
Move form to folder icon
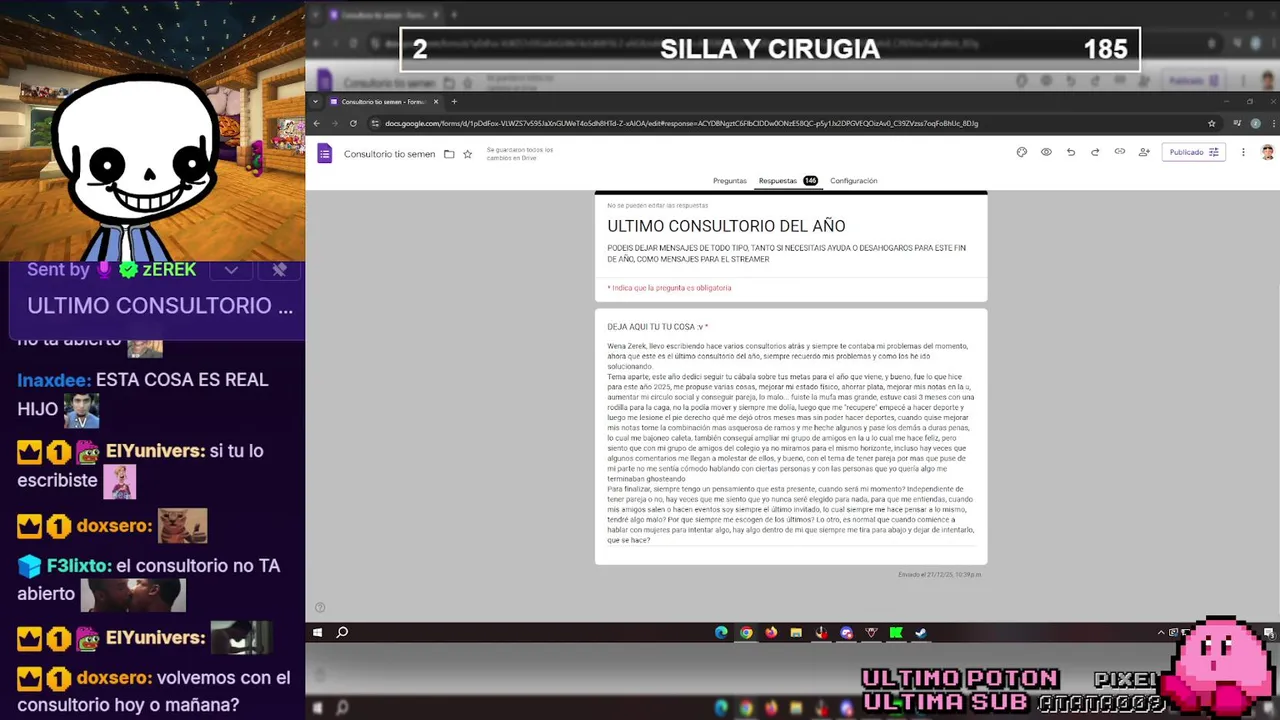449,154
